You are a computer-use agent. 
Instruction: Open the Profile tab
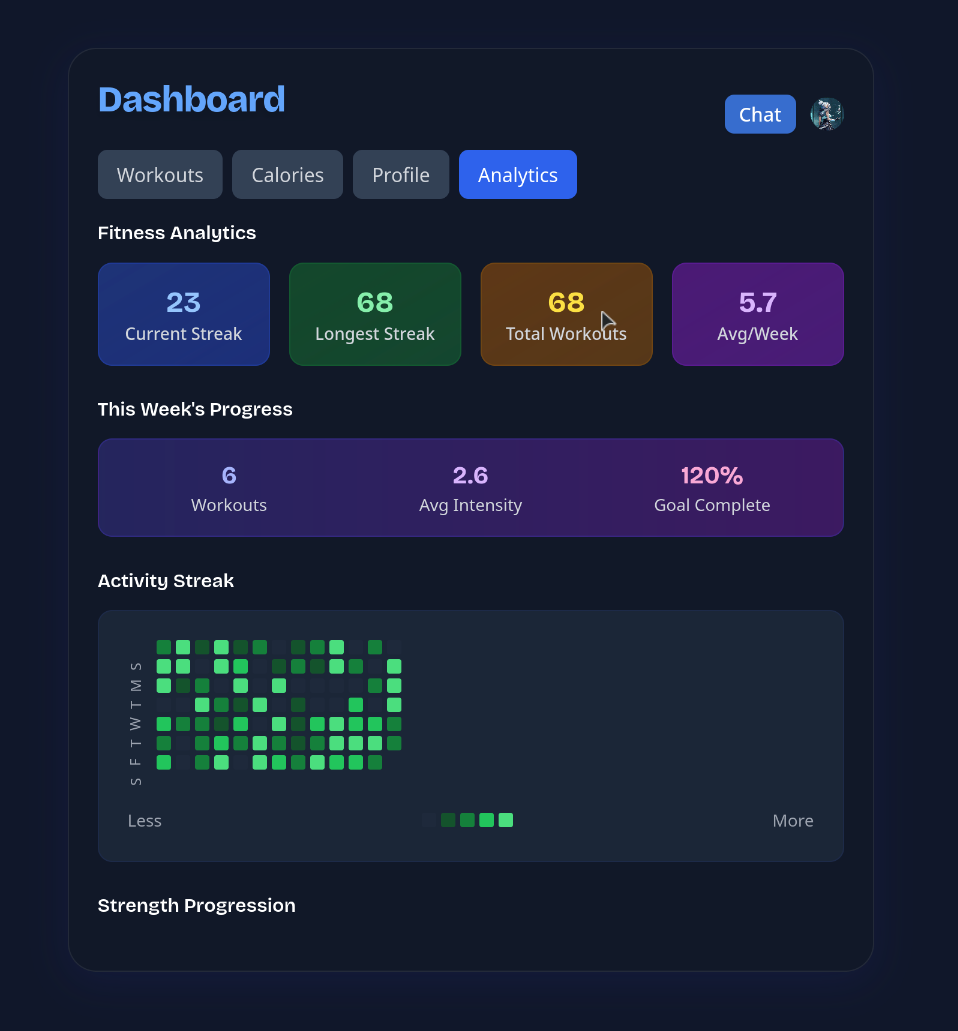pyautogui.click(x=400, y=174)
